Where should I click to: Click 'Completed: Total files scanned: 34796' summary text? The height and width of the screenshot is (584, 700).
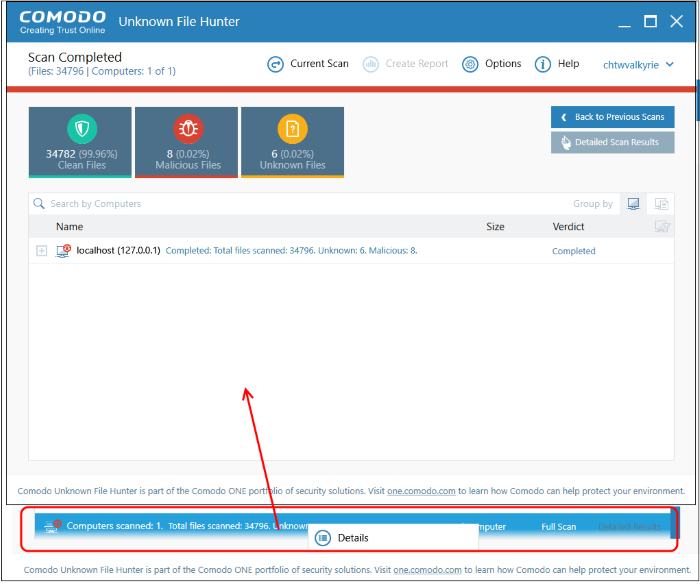pyautogui.click(x=292, y=251)
